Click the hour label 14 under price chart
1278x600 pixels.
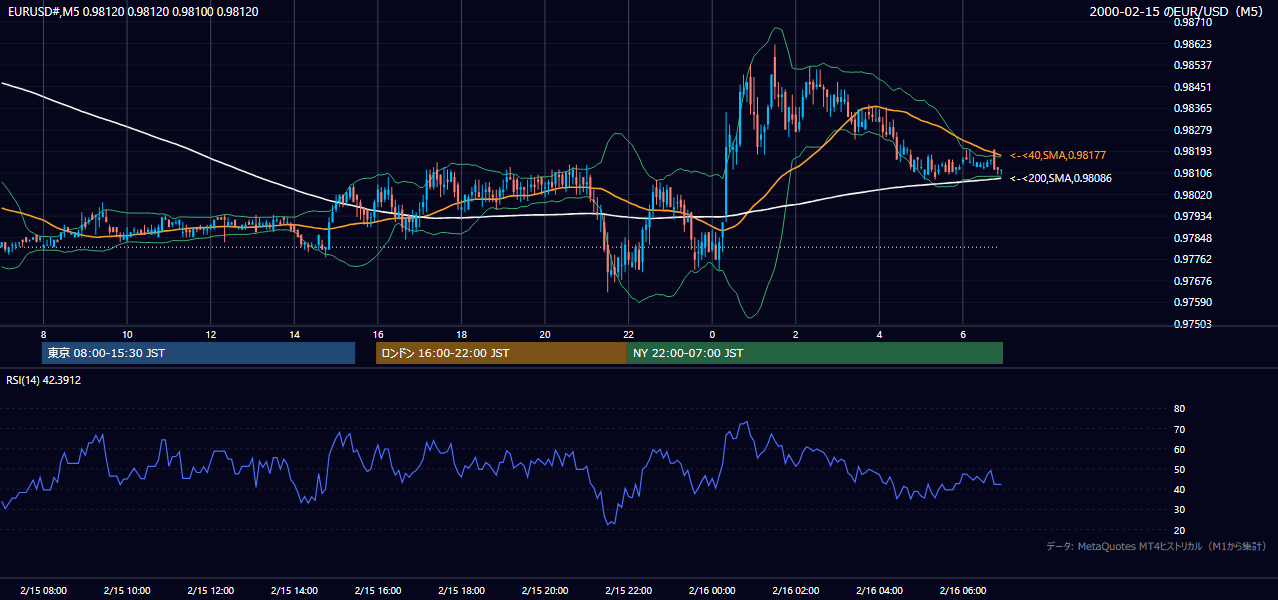[x=294, y=334]
